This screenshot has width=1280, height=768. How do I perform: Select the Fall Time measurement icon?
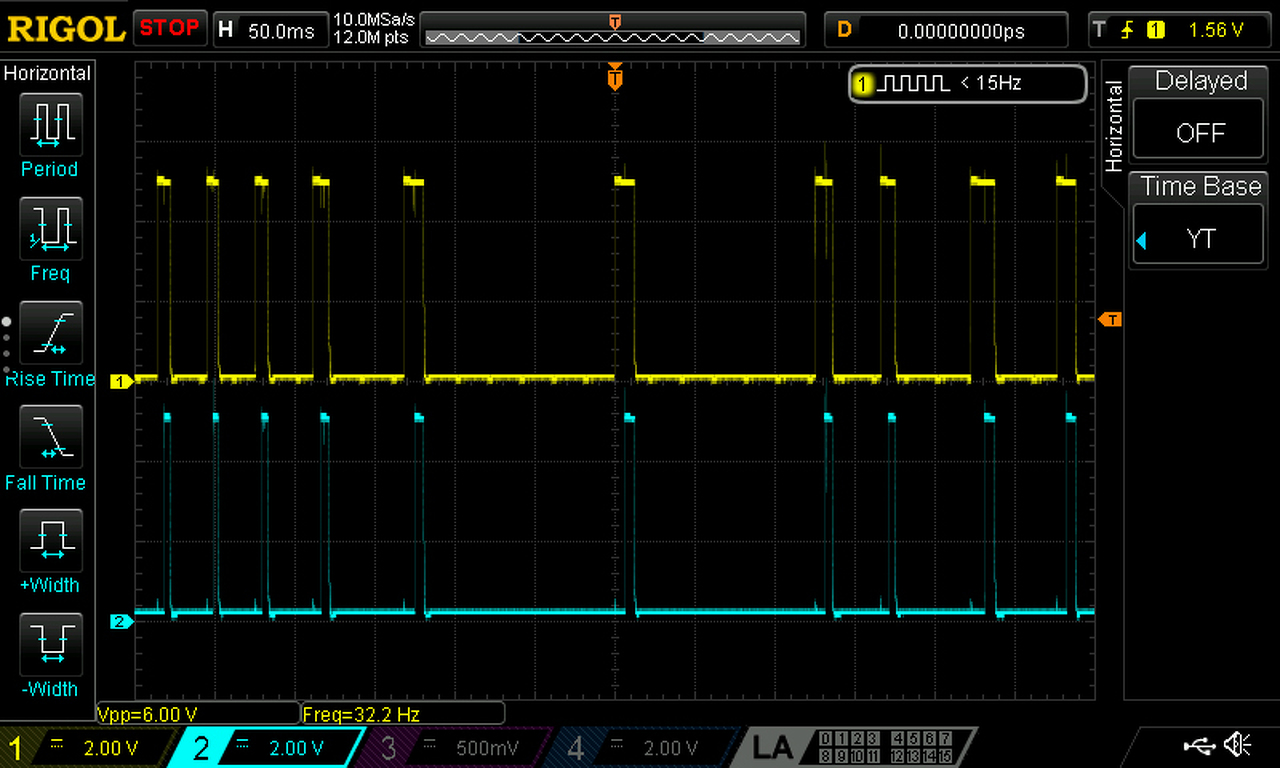[50, 437]
